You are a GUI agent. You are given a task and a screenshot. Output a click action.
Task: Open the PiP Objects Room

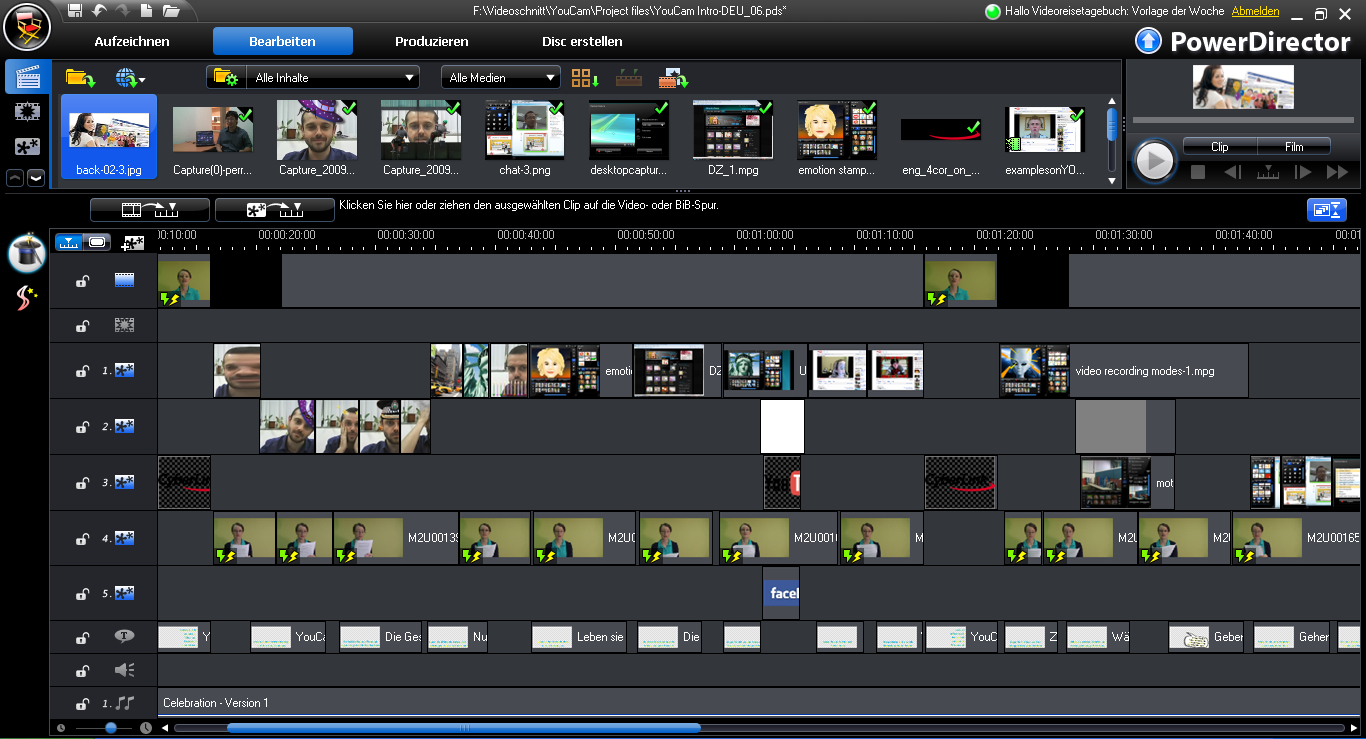click(x=27, y=146)
